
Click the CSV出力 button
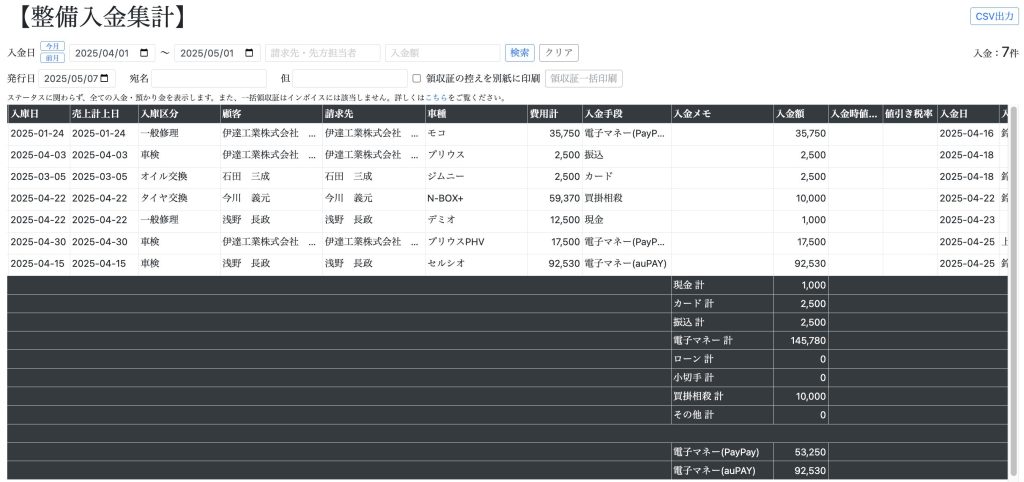point(993,16)
